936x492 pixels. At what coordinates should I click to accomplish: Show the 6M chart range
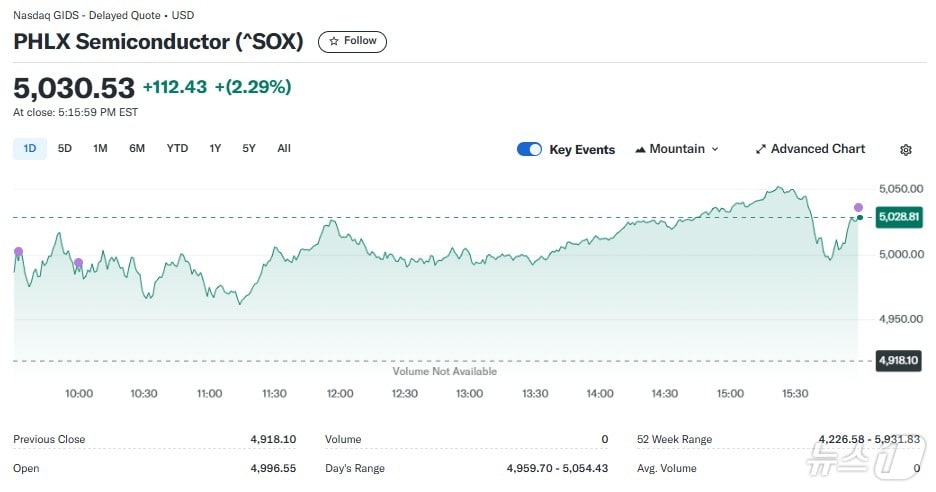point(137,148)
